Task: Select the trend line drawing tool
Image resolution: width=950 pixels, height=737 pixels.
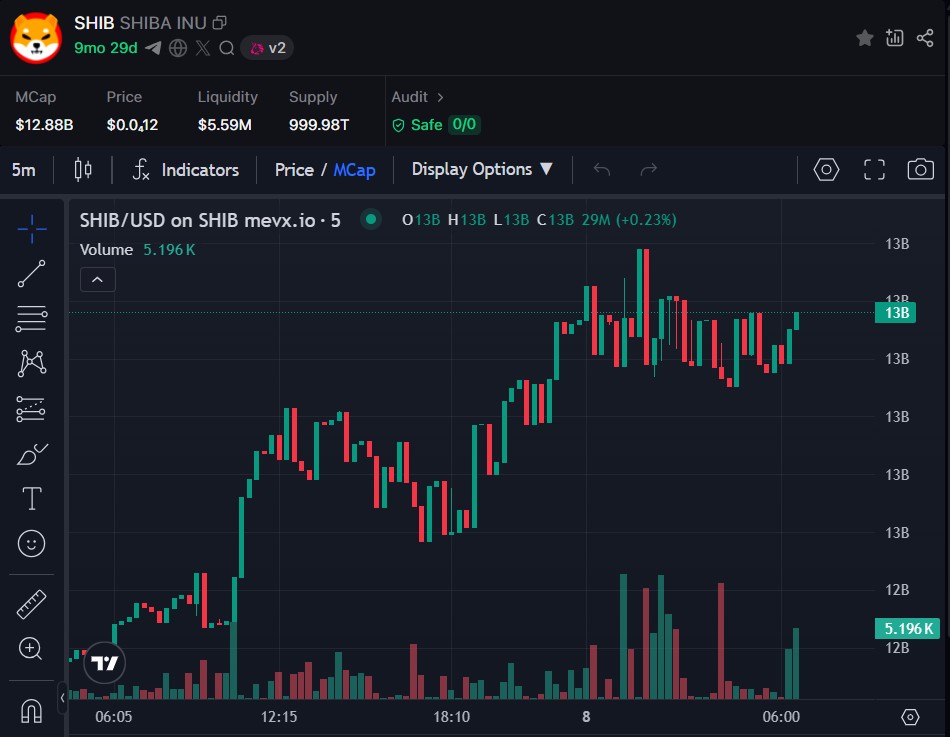Action: [x=32, y=274]
